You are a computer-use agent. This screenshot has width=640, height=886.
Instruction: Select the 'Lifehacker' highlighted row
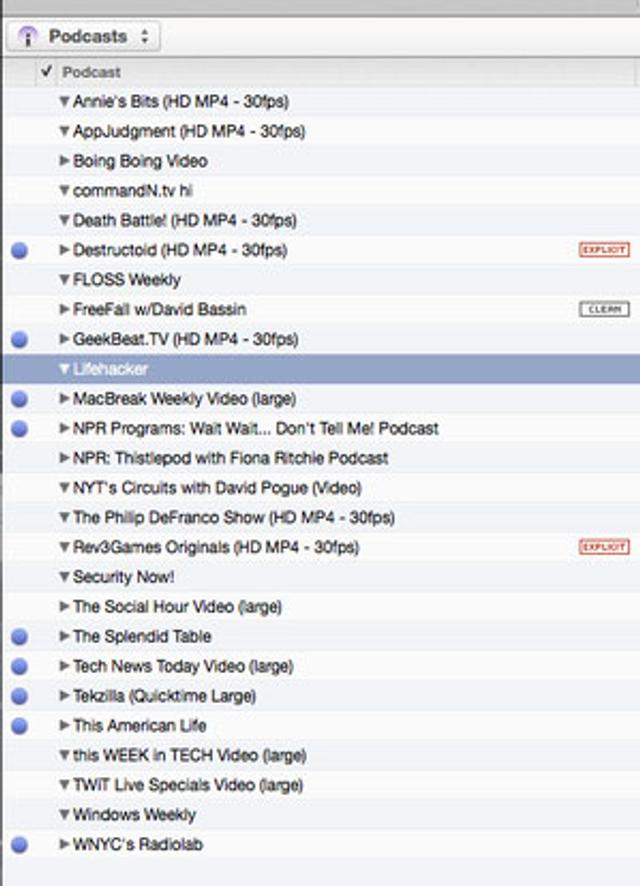[x=321, y=369]
